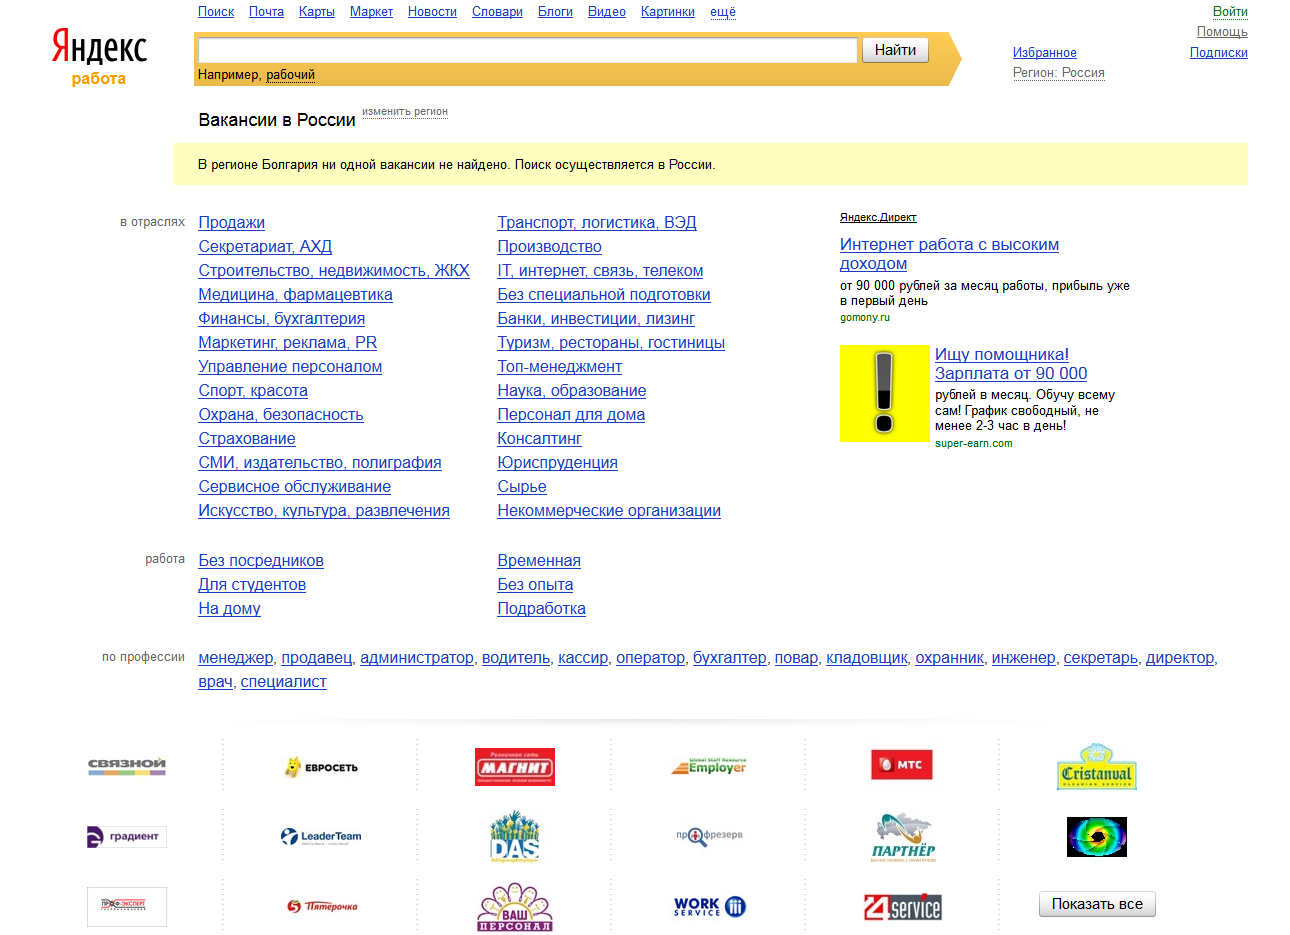Open Медицина, фармацевтика category
Image resolution: width=1290 pixels, height=935 pixels.
pos(296,295)
